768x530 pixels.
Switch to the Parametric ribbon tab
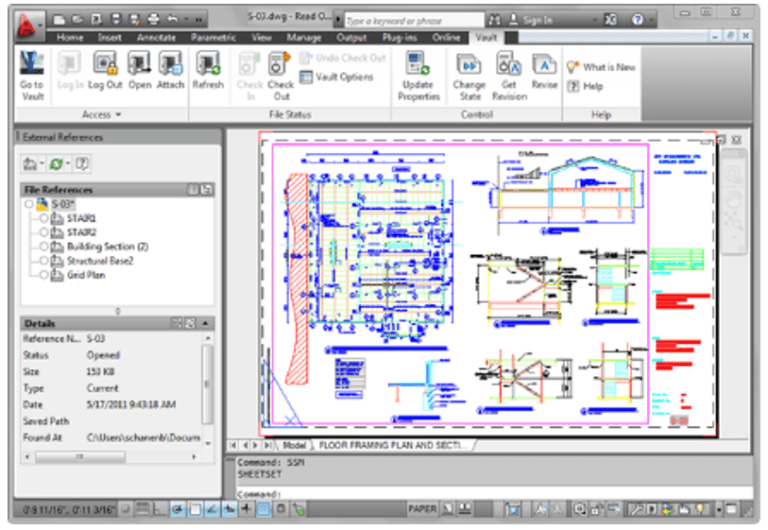[213, 38]
